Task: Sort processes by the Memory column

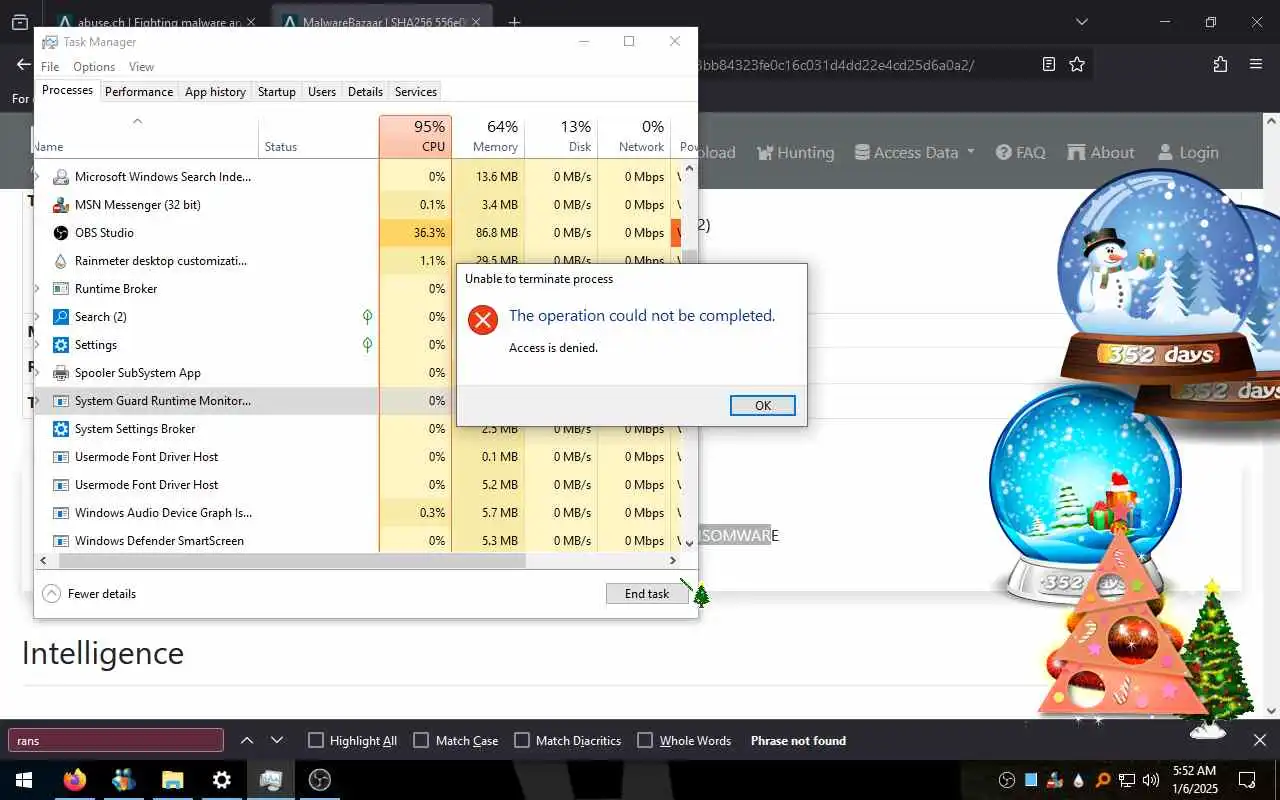Action: tap(488, 136)
